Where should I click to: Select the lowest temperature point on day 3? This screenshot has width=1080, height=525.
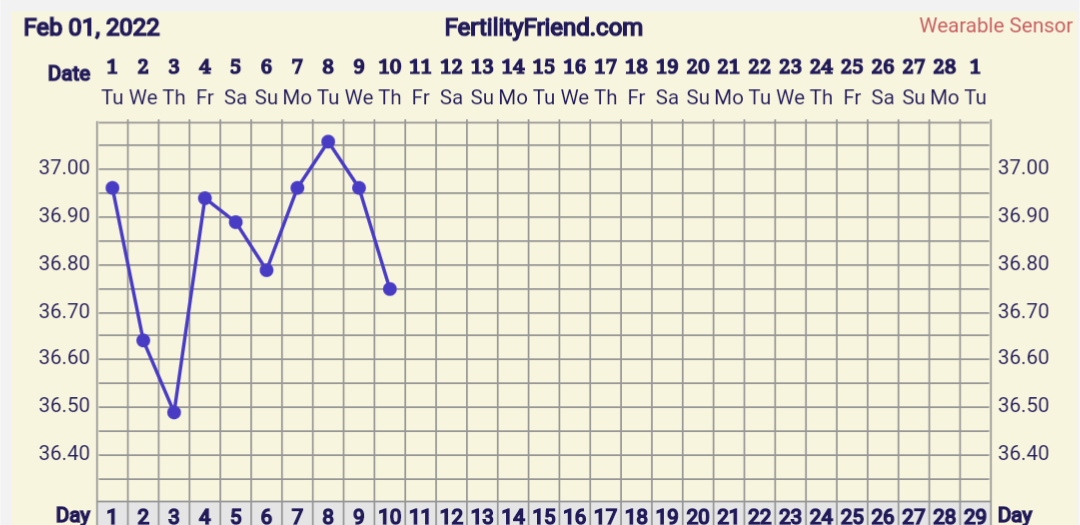(x=174, y=412)
